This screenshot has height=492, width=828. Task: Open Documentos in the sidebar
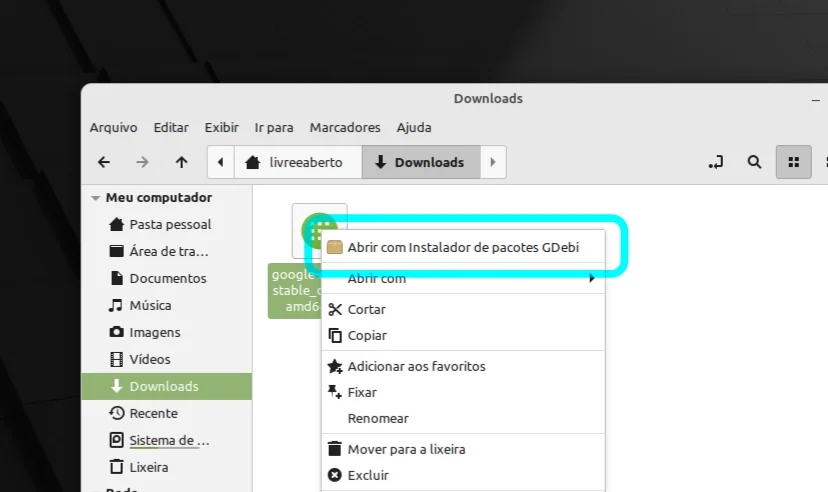166,278
